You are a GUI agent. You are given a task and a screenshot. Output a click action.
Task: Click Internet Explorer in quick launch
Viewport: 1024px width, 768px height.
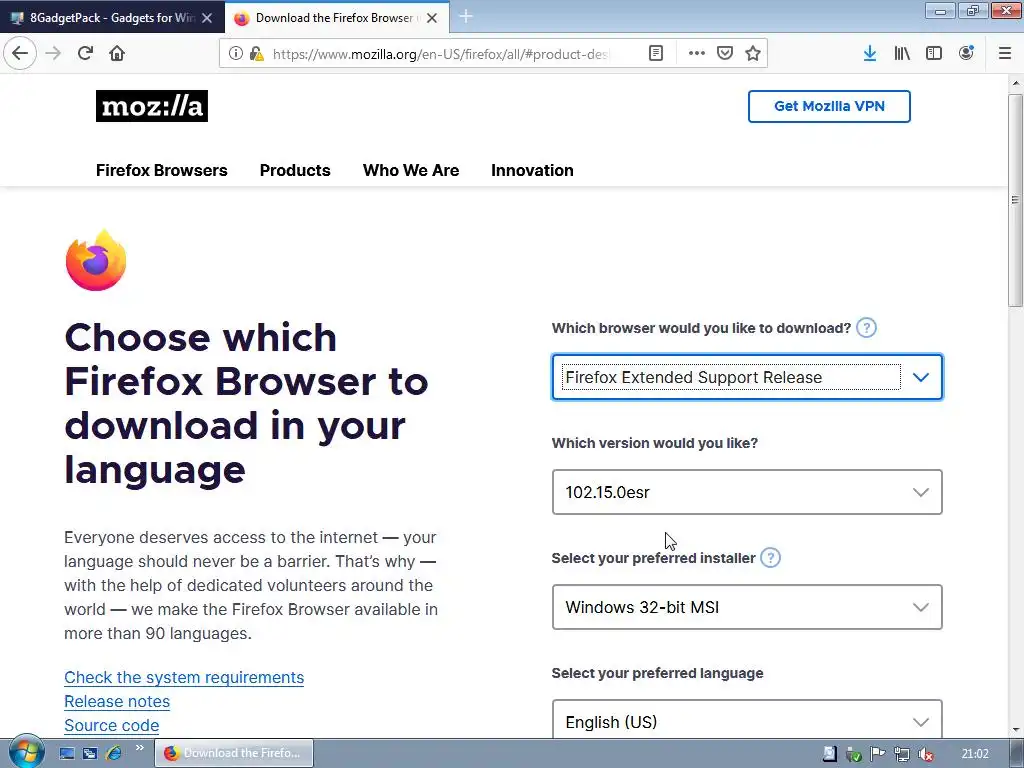click(114, 753)
